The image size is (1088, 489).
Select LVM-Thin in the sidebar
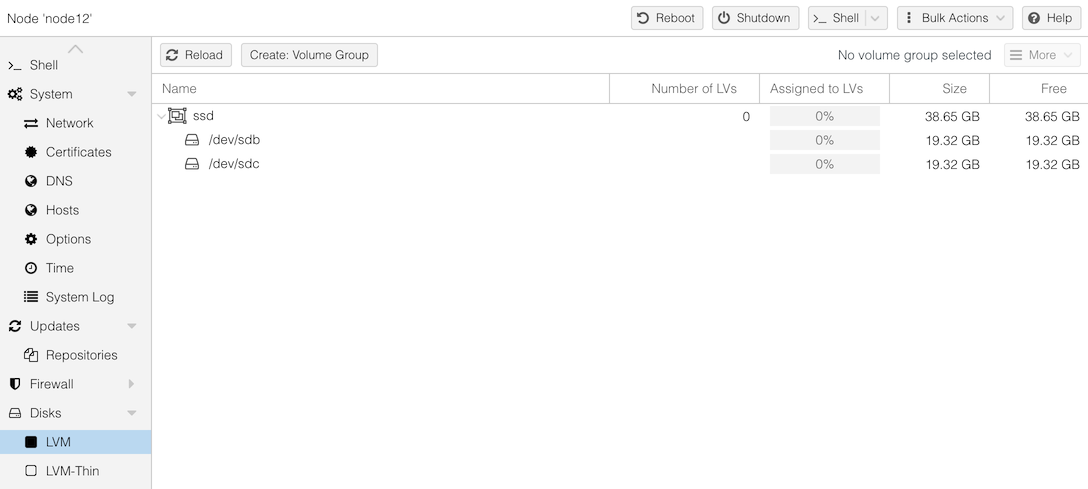click(x=72, y=471)
